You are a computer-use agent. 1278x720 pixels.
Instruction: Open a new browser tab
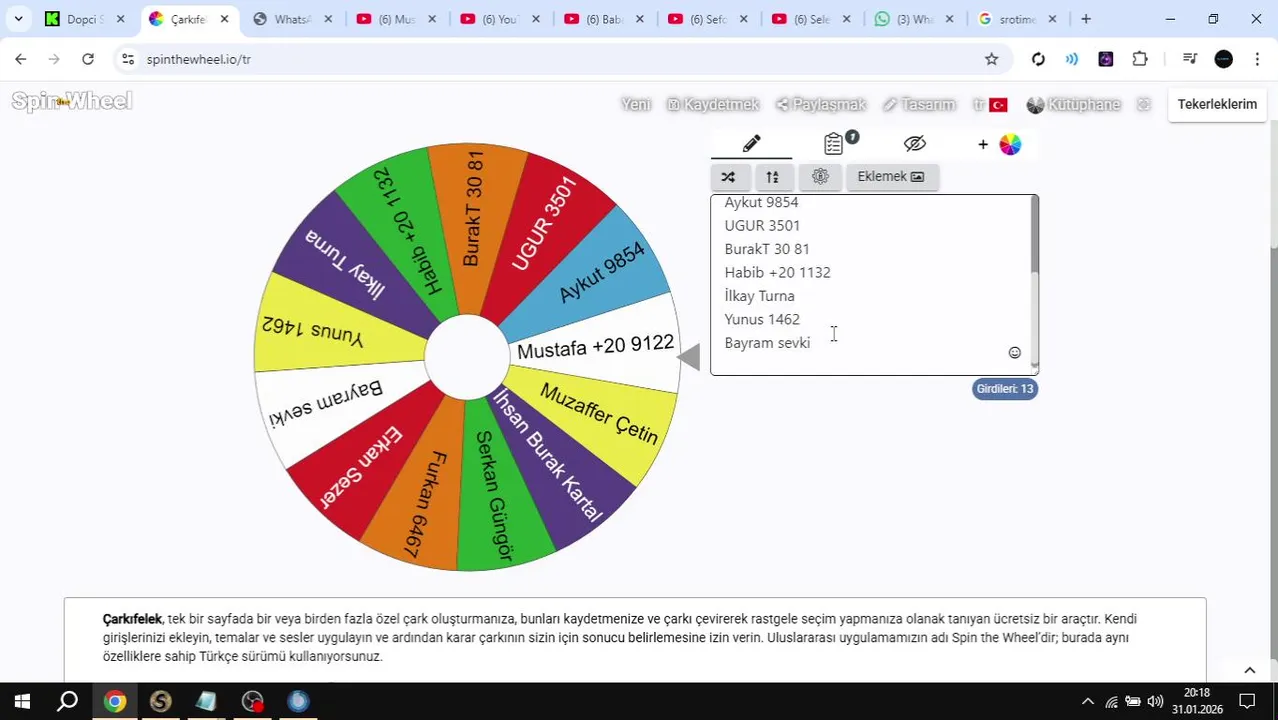tap(1086, 19)
